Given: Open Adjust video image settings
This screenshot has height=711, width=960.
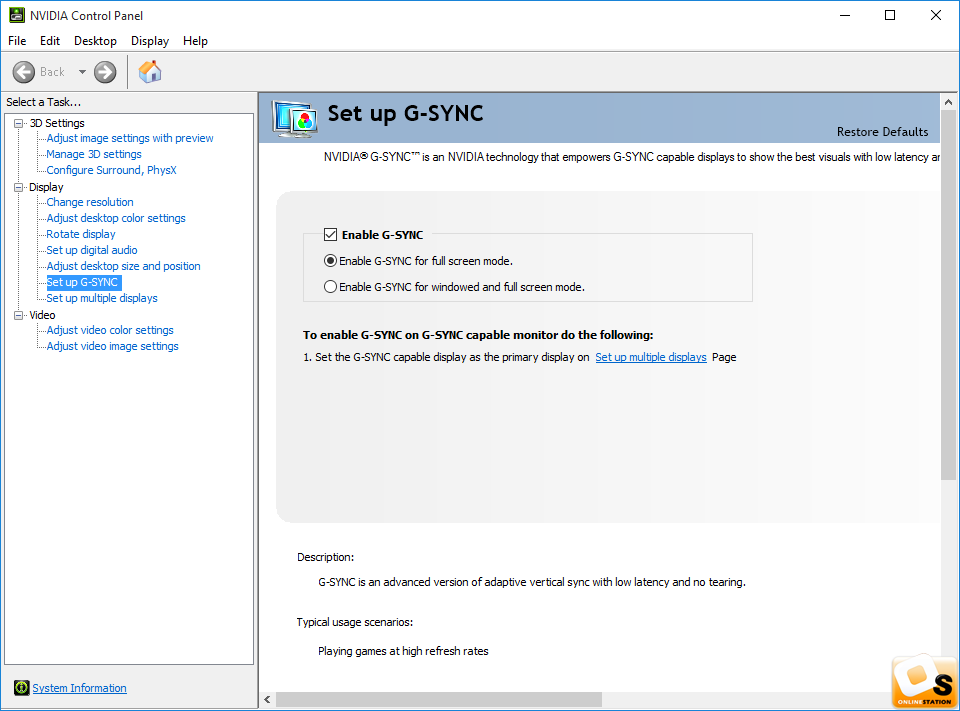Looking at the screenshot, I should (x=113, y=346).
